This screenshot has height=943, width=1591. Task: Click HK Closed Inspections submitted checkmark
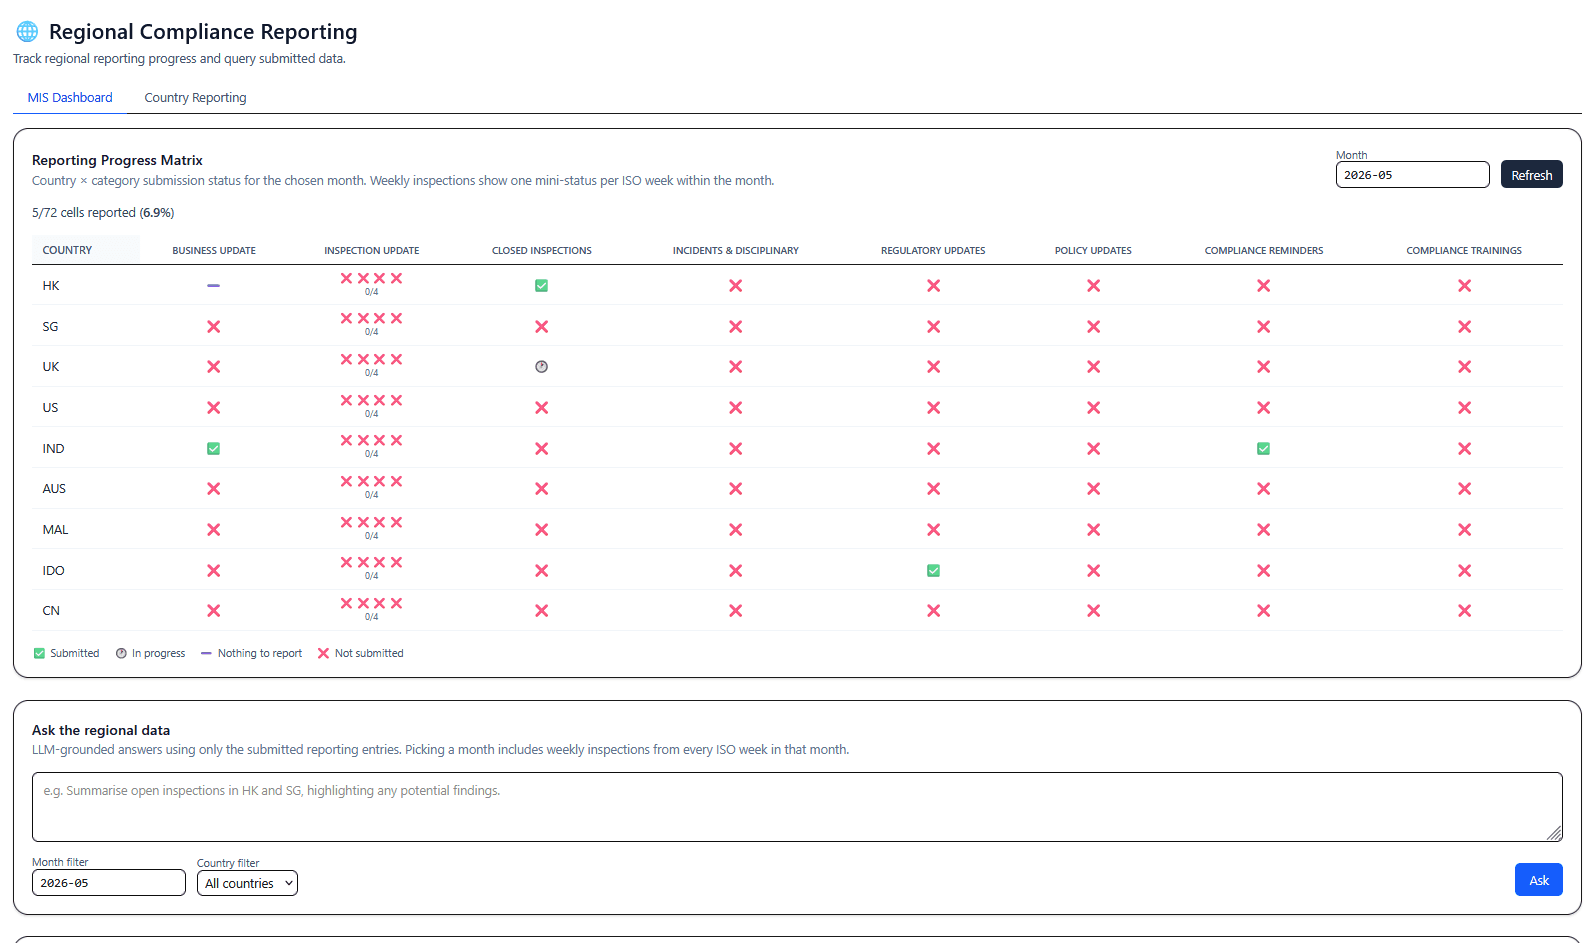[x=541, y=286]
